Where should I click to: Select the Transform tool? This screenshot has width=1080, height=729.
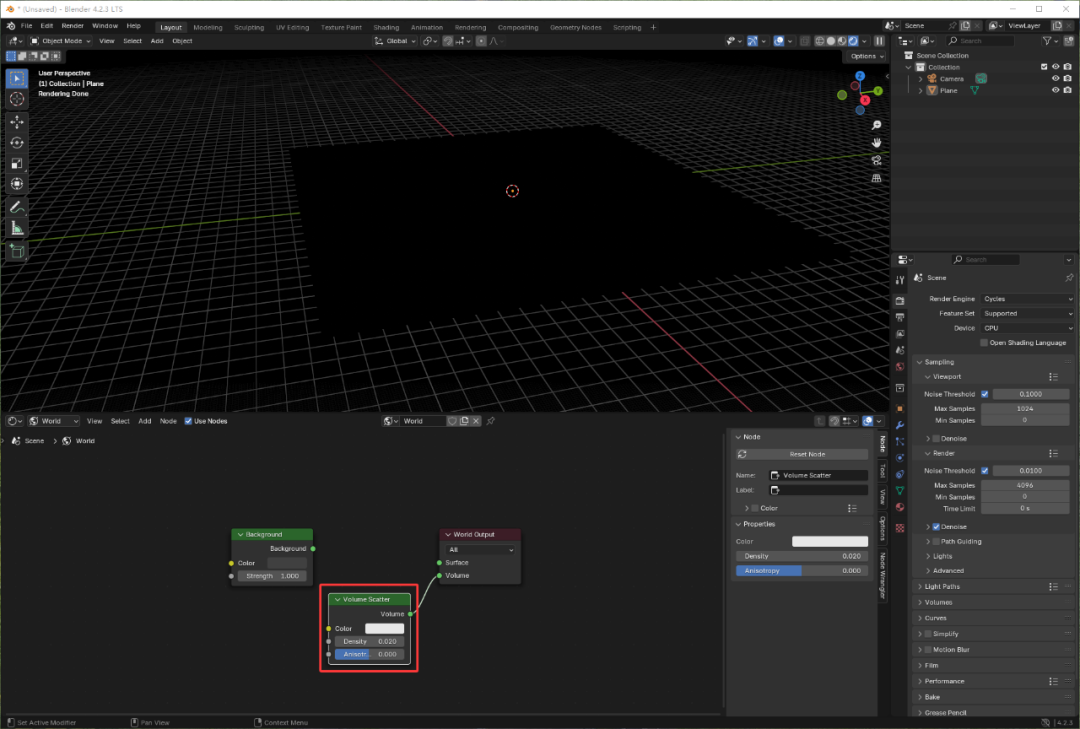17,184
